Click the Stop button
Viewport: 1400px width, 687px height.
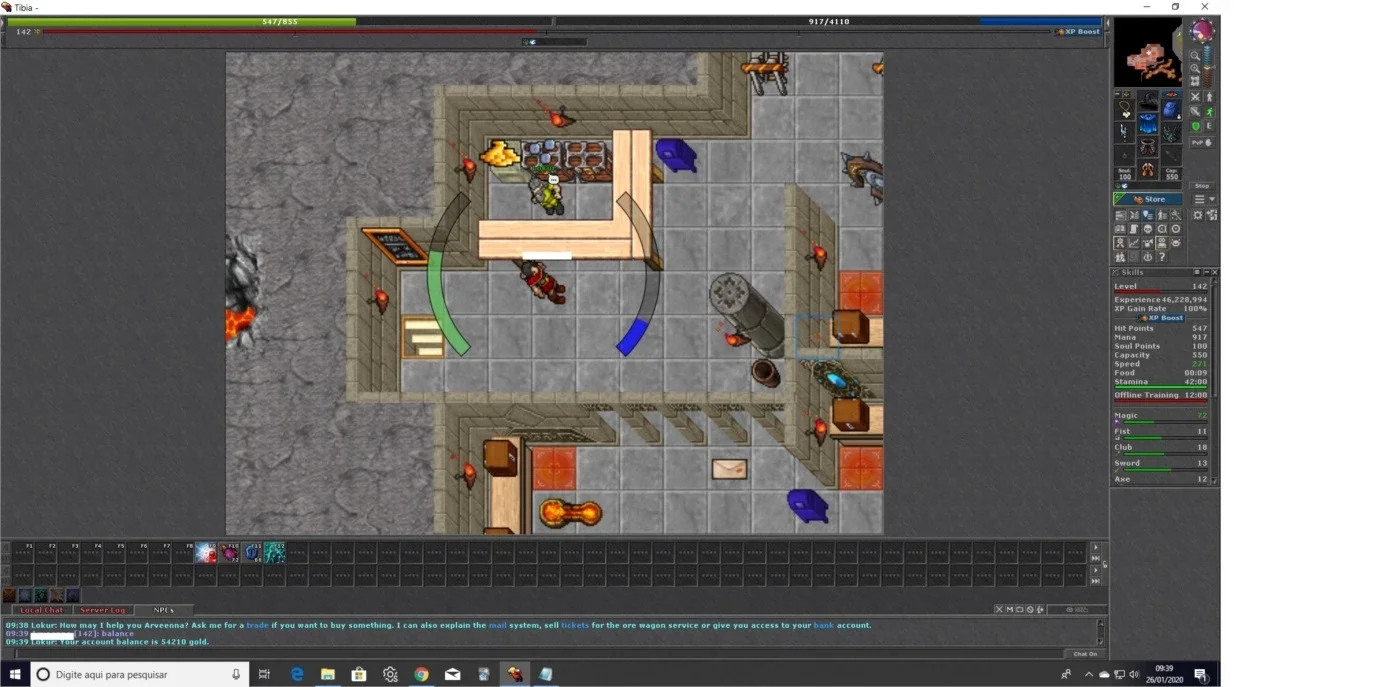1201,186
